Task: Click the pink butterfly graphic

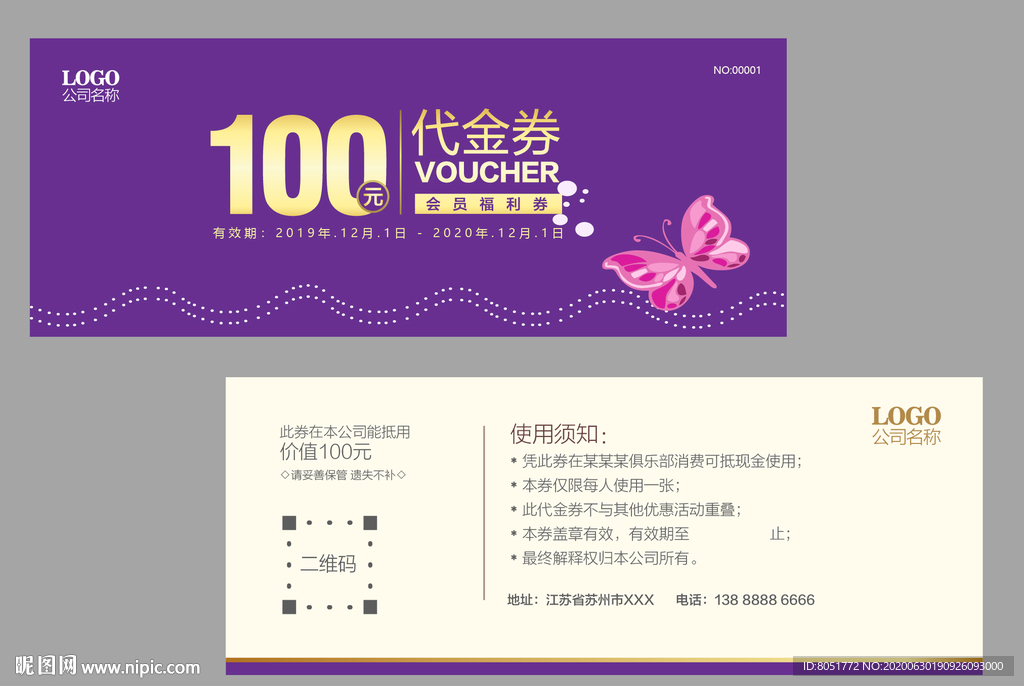Action: [676, 253]
